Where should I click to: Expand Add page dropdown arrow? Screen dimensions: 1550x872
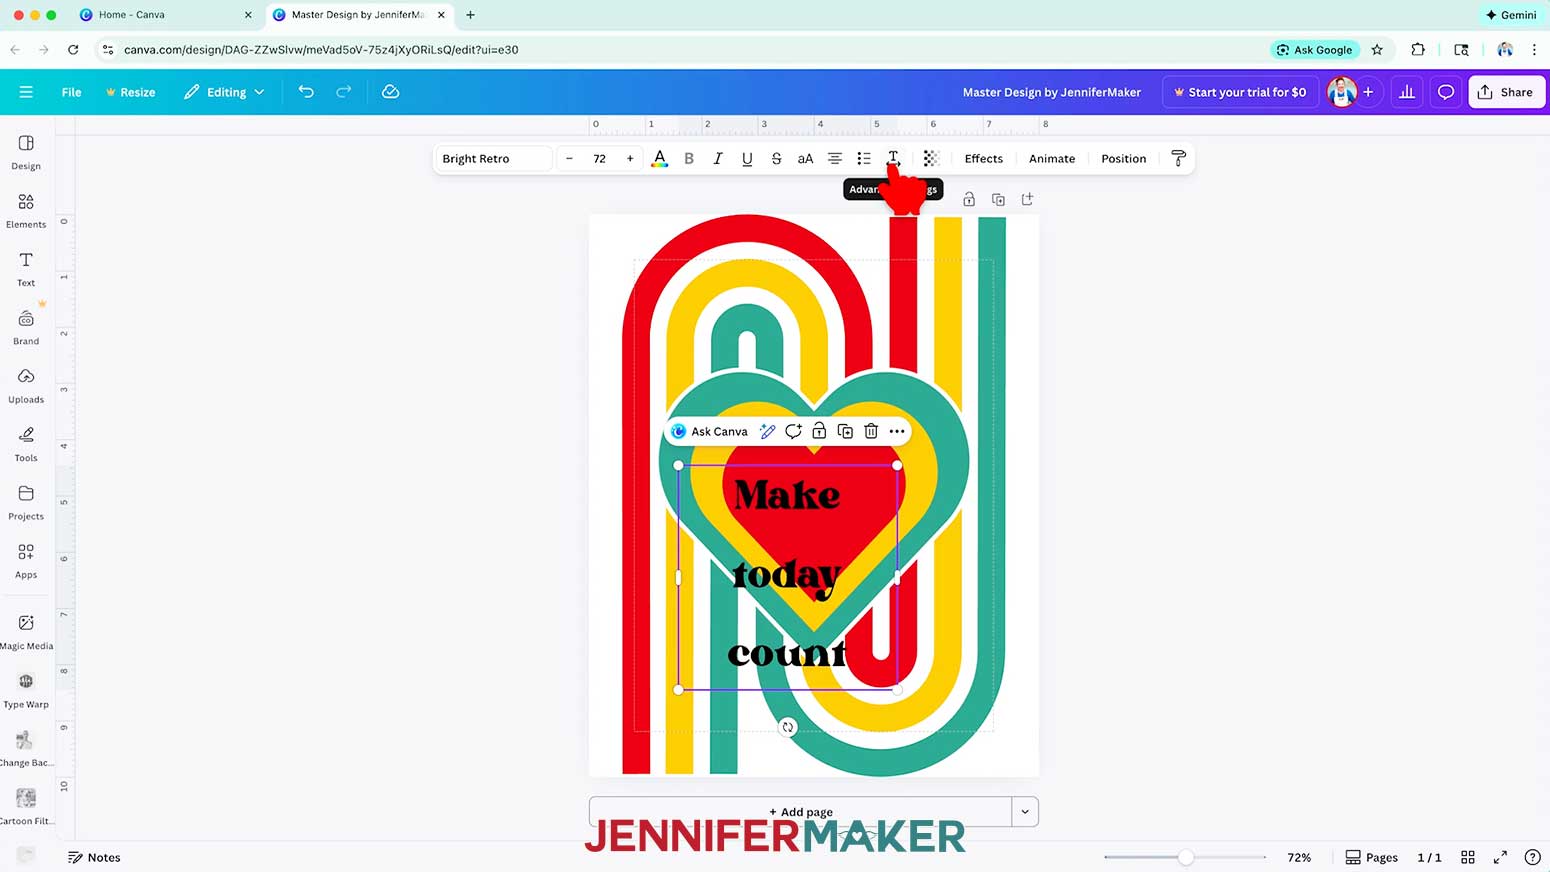pos(1025,812)
